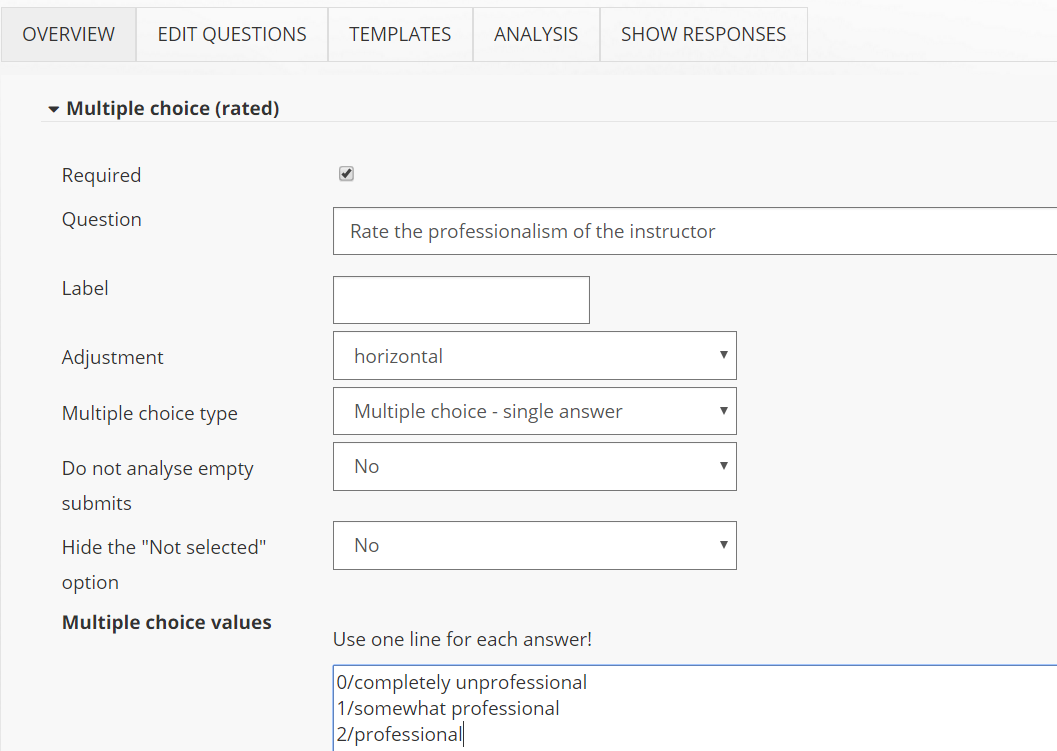Image resolution: width=1057 pixels, height=751 pixels.
Task: Click the "Question" label text
Action: pyautogui.click(x=102, y=219)
